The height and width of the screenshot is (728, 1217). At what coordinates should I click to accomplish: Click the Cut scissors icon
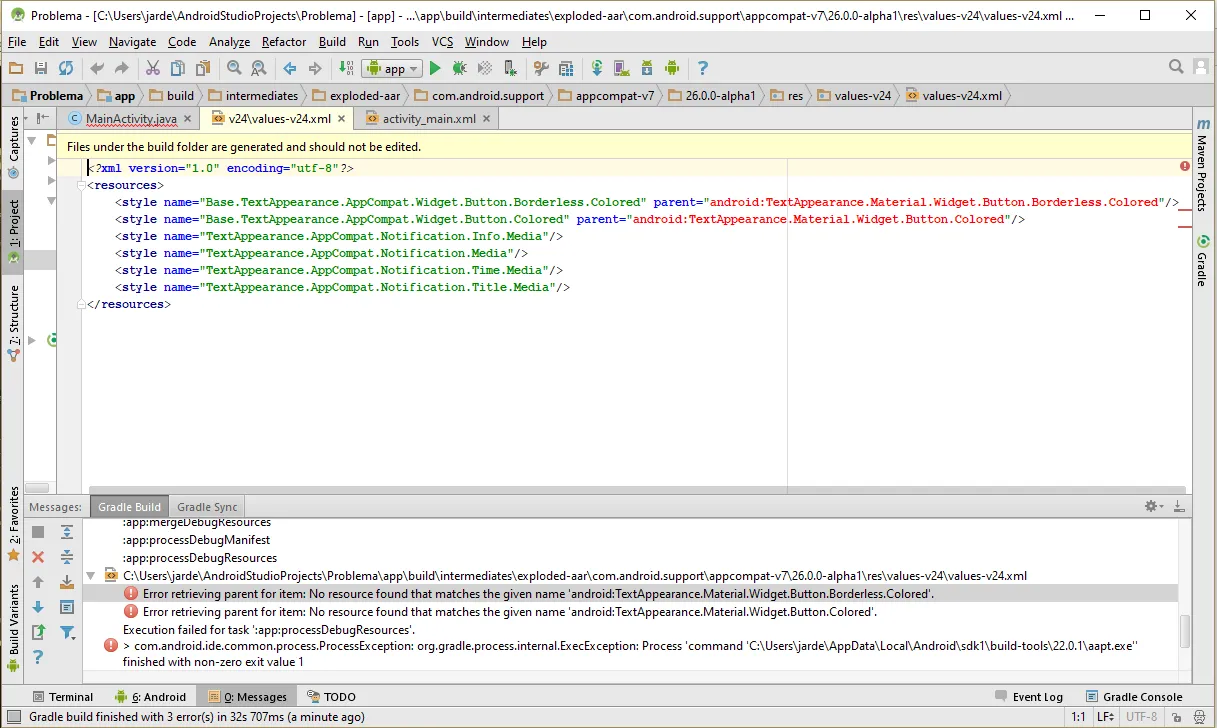point(152,68)
